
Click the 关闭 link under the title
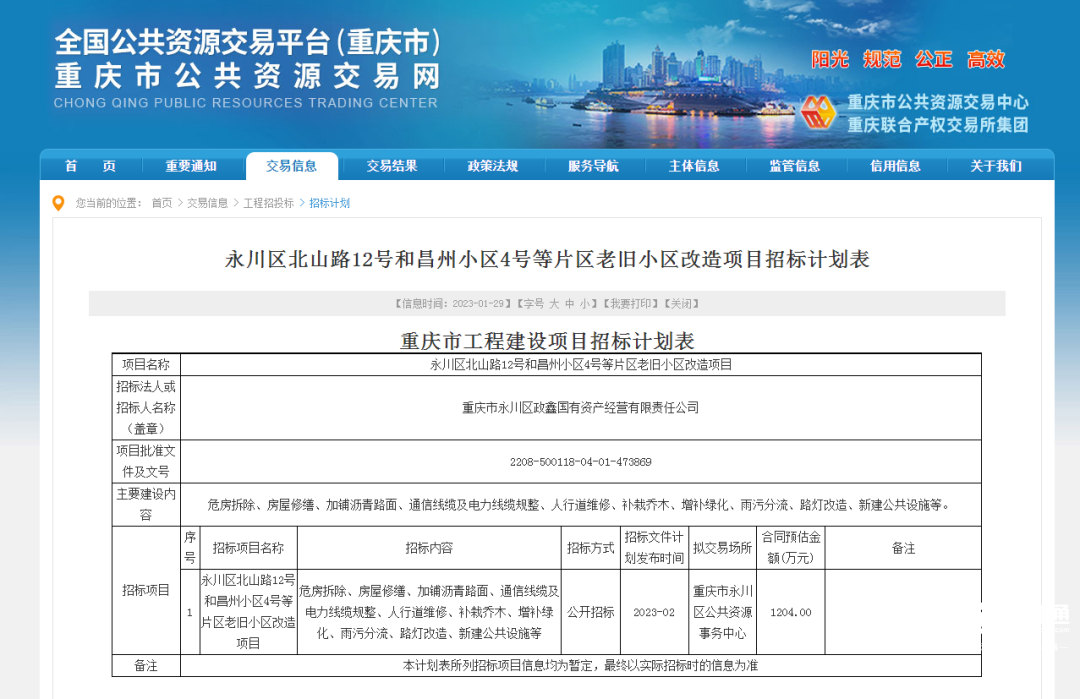click(682, 304)
